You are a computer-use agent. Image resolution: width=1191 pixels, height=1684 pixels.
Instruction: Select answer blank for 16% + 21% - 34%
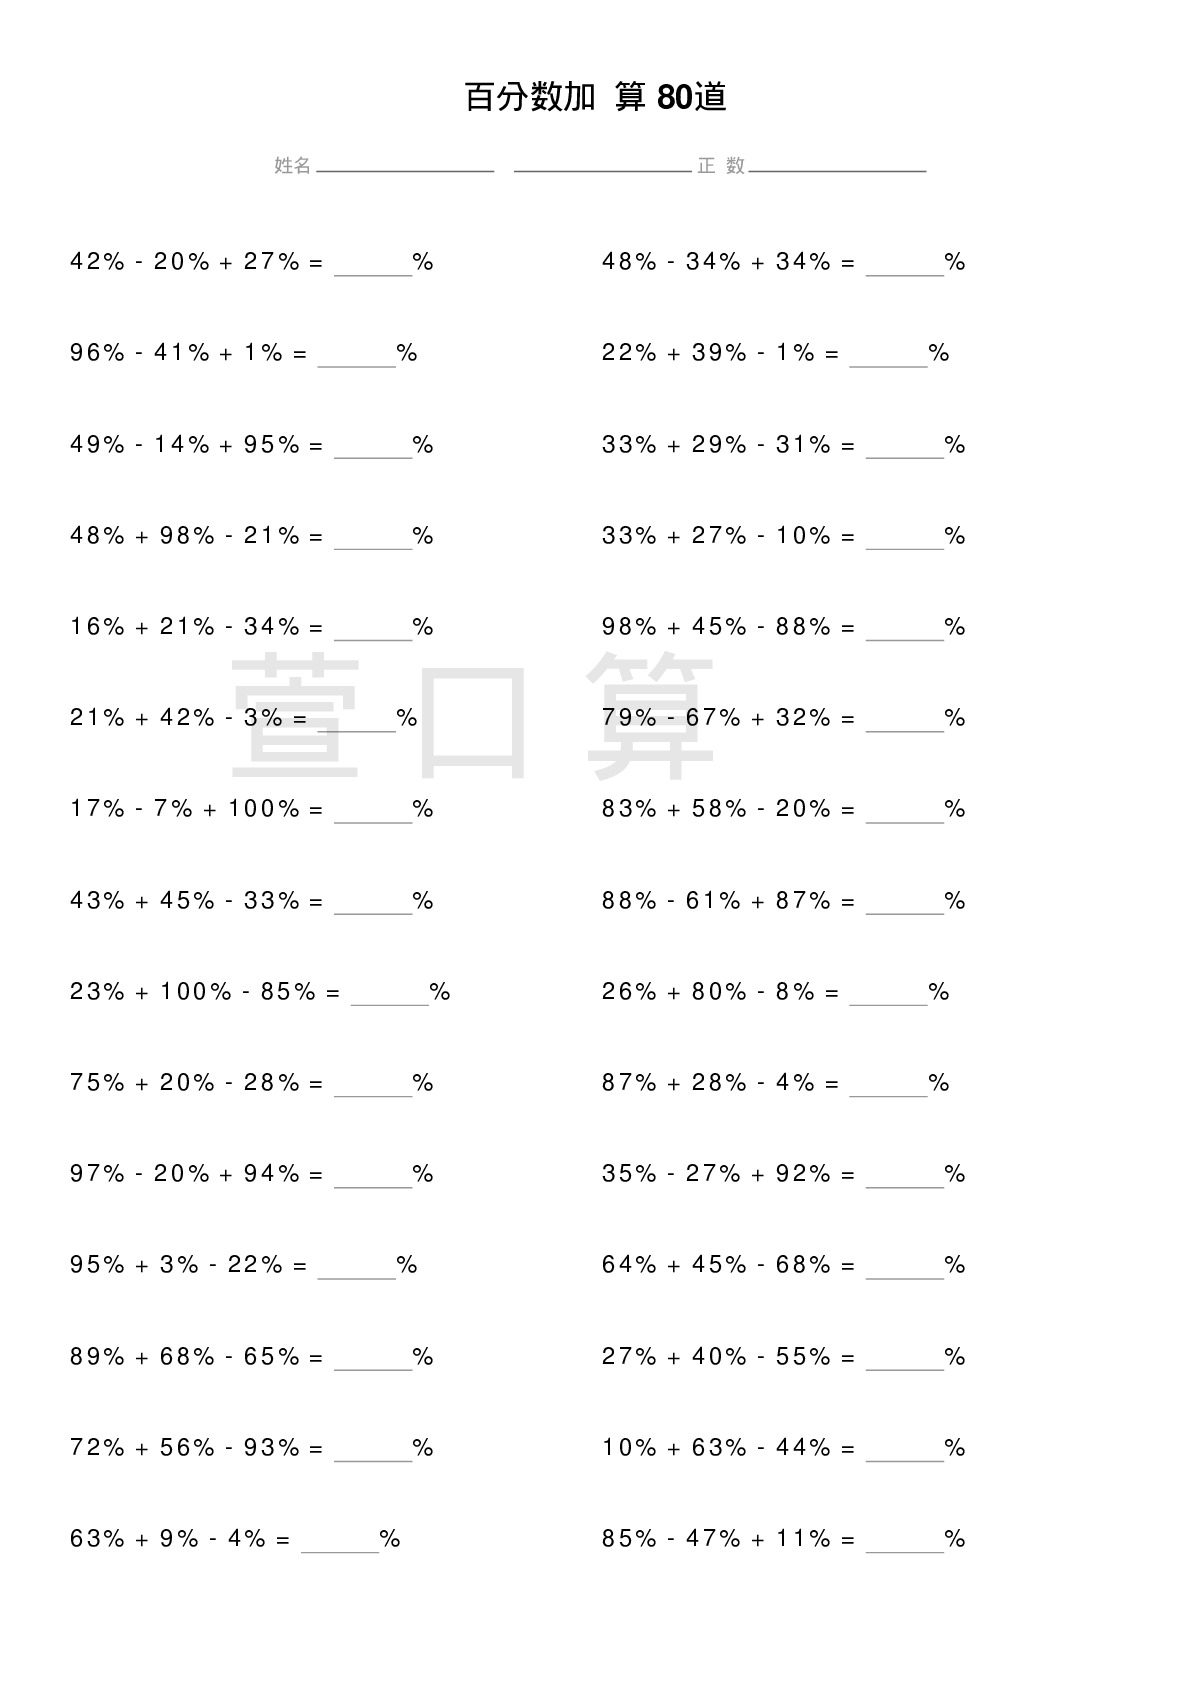coord(373,628)
